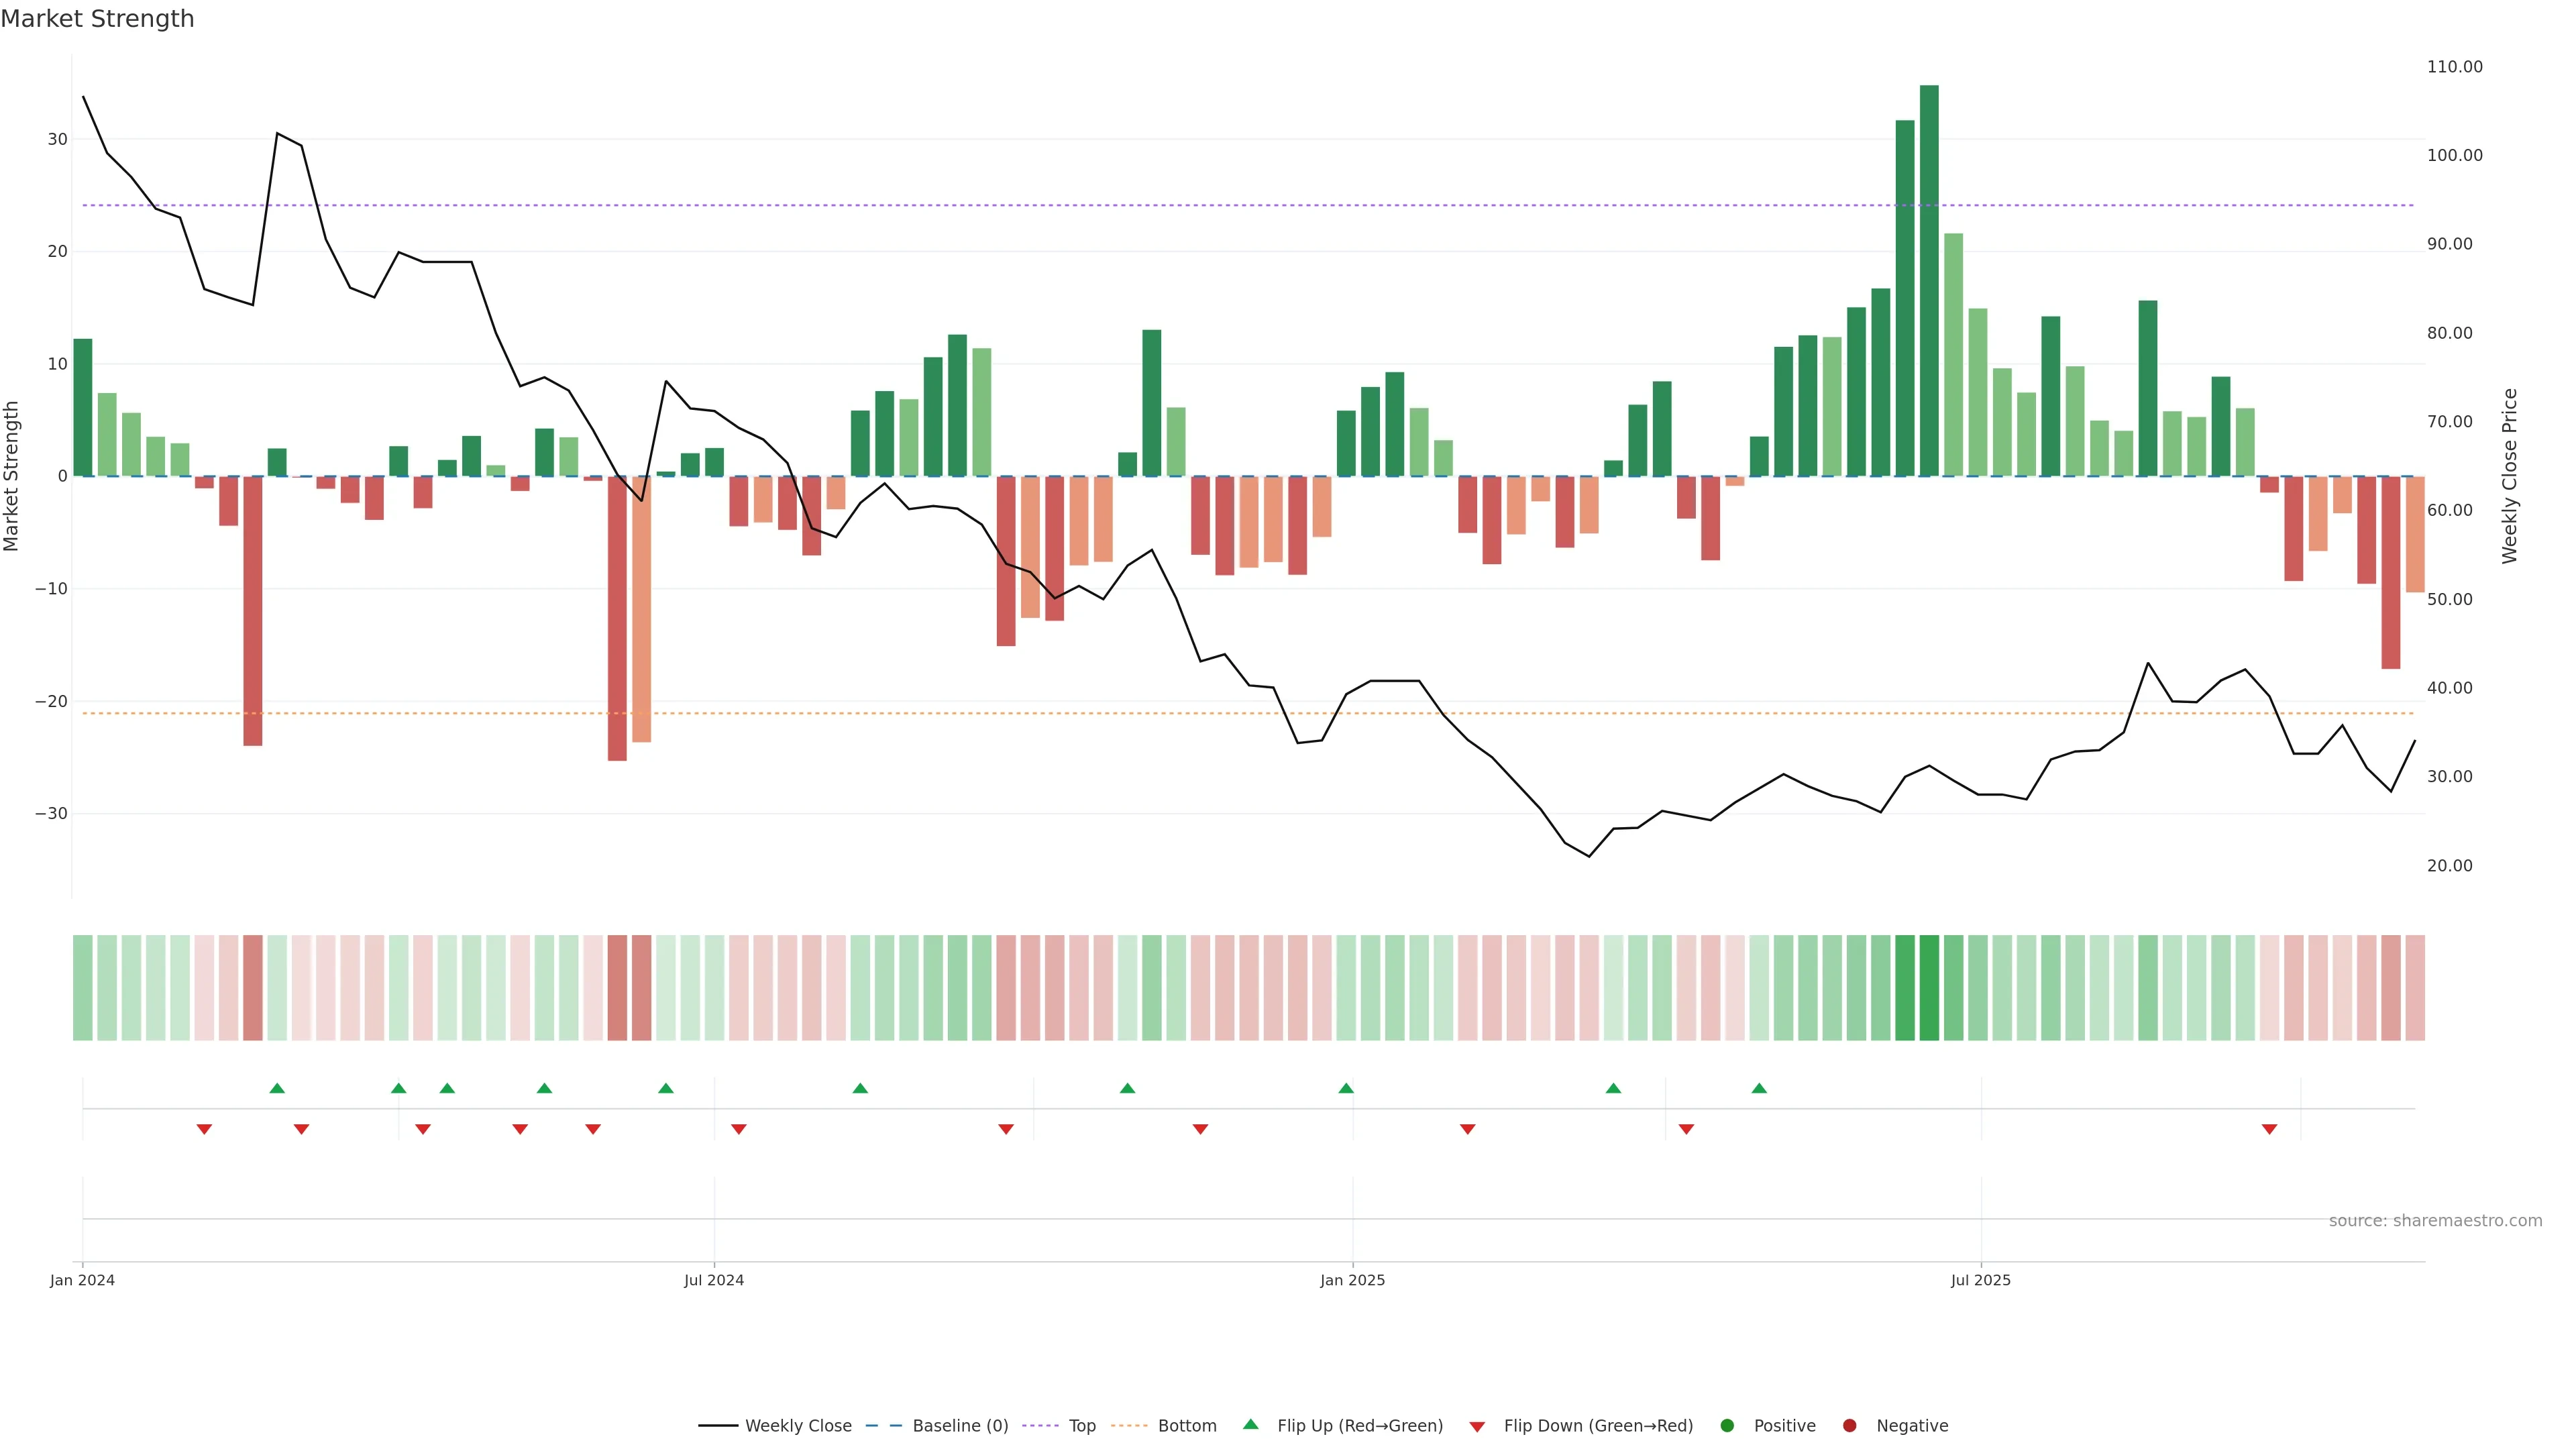Click the Market Strength chart title
2576x1449 pixels.
click(x=97, y=19)
